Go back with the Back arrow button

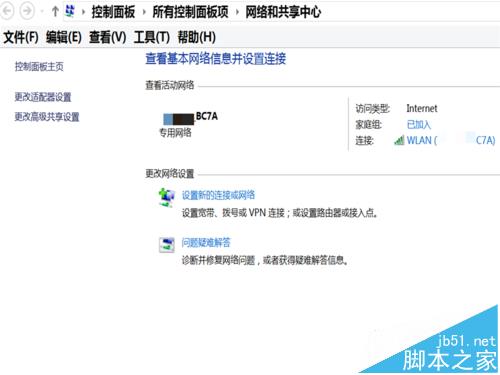point(7,11)
